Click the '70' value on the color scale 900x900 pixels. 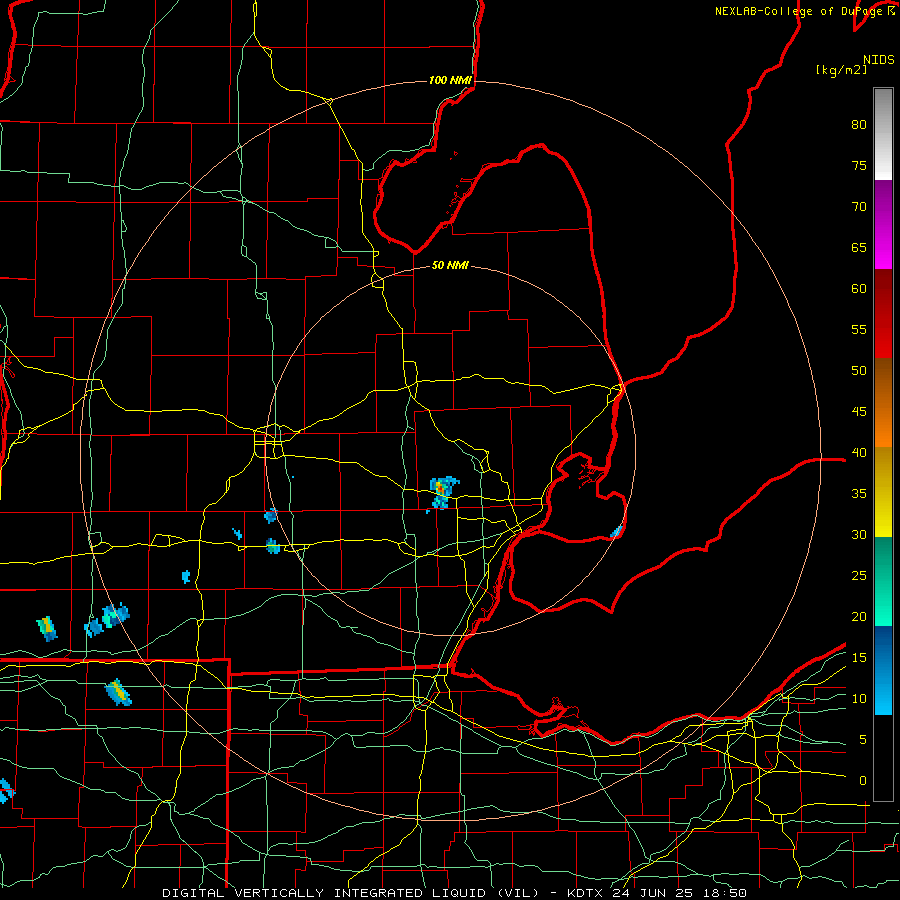point(859,207)
